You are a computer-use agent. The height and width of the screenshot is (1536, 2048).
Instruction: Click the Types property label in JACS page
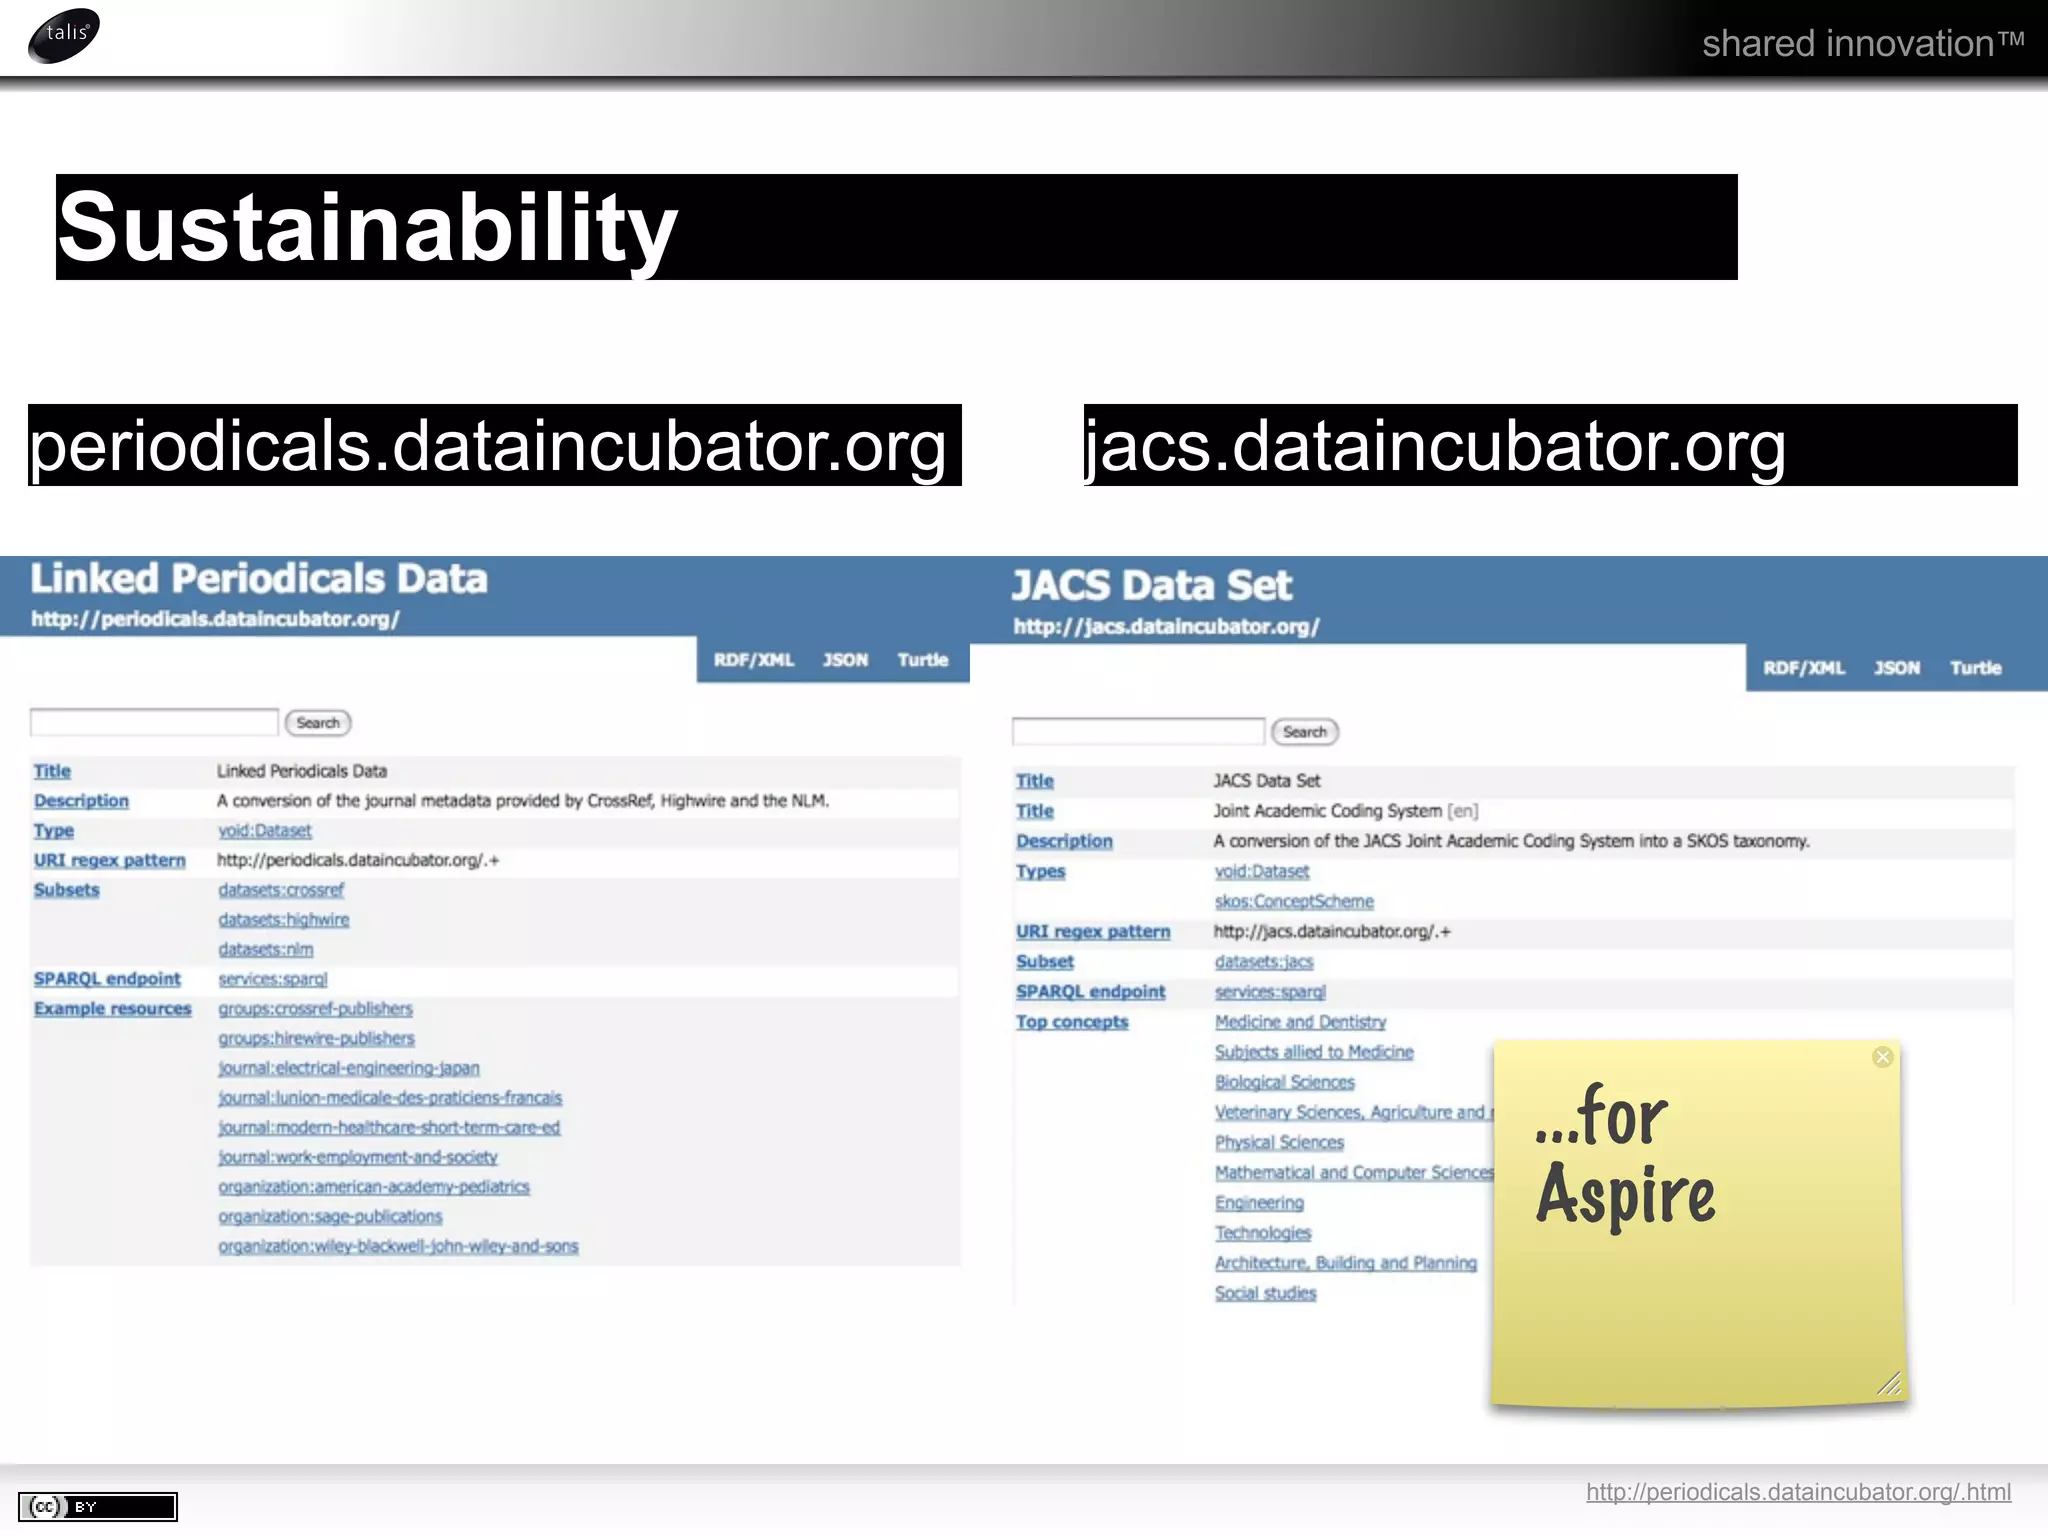(x=1041, y=872)
